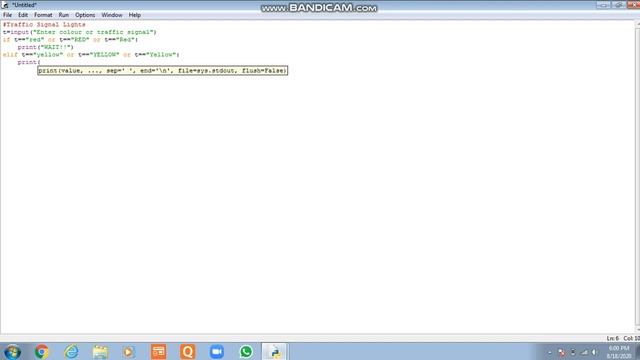Open the Run menu
Image resolution: width=640 pixels, height=360 pixels.
click(64, 15)
